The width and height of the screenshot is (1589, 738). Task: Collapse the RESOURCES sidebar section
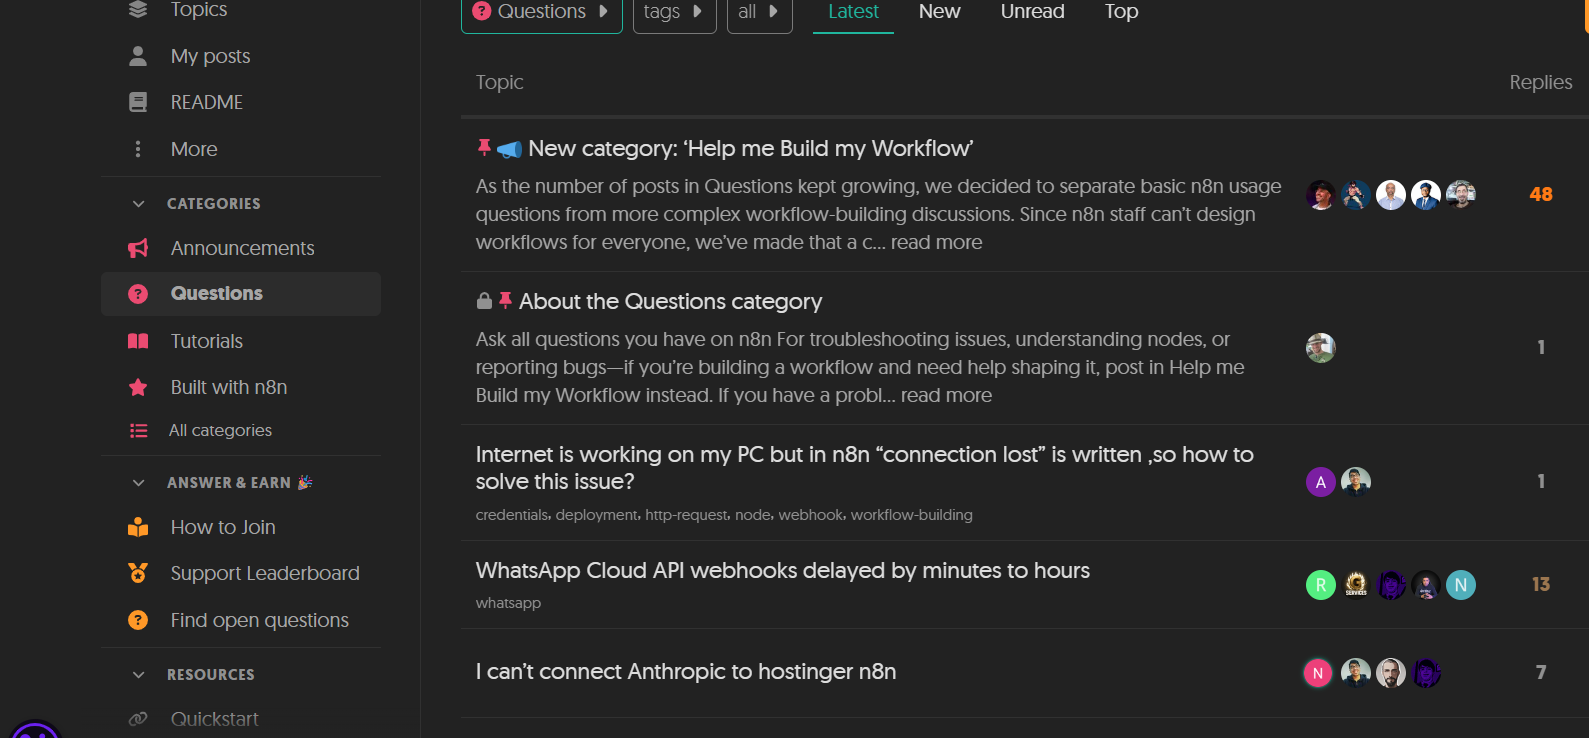(x=138, y=675)
